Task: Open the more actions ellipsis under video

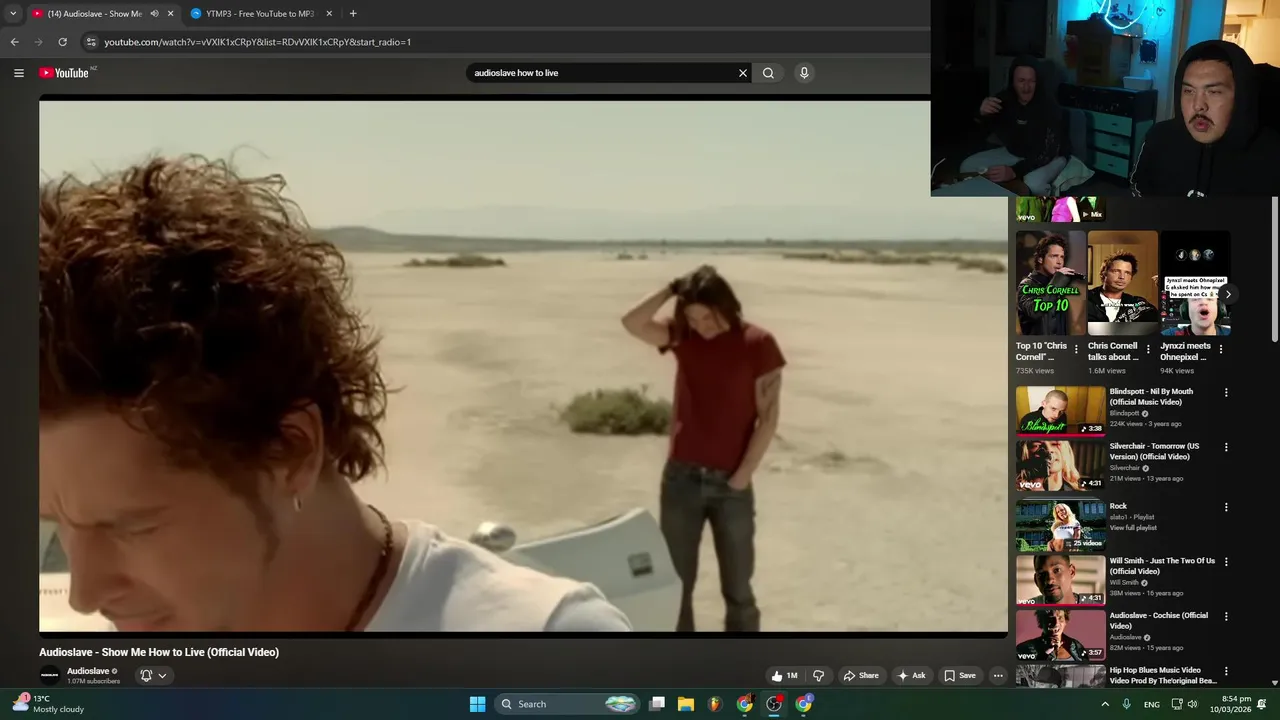Action: pos(998,676)
